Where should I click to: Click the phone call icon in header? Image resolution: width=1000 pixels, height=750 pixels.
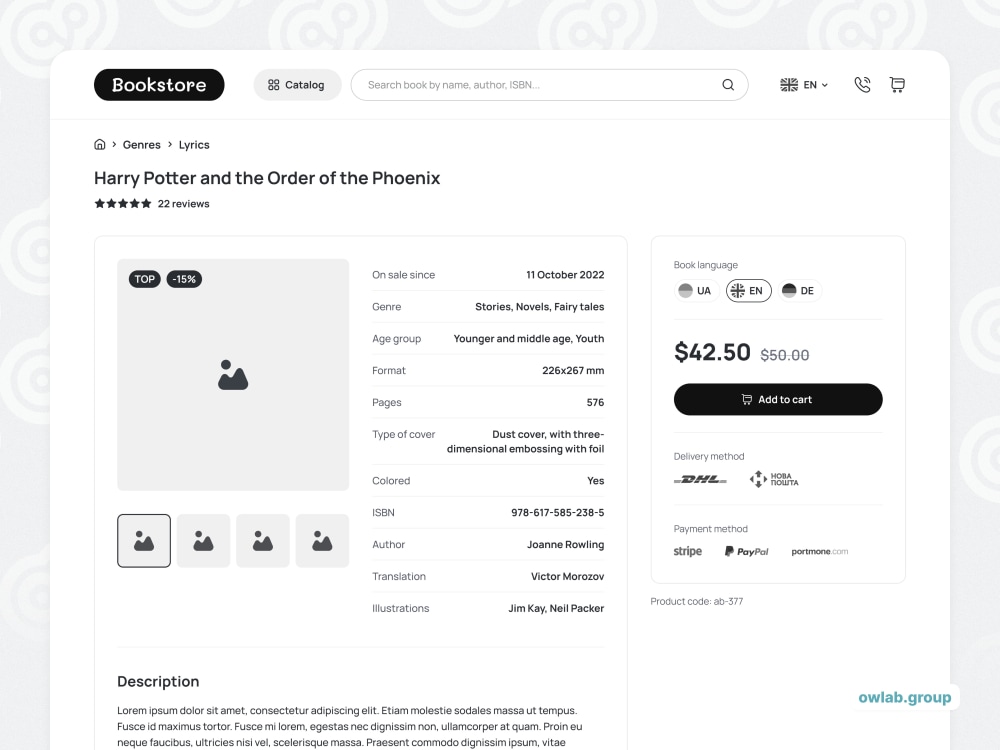point(862,85)
